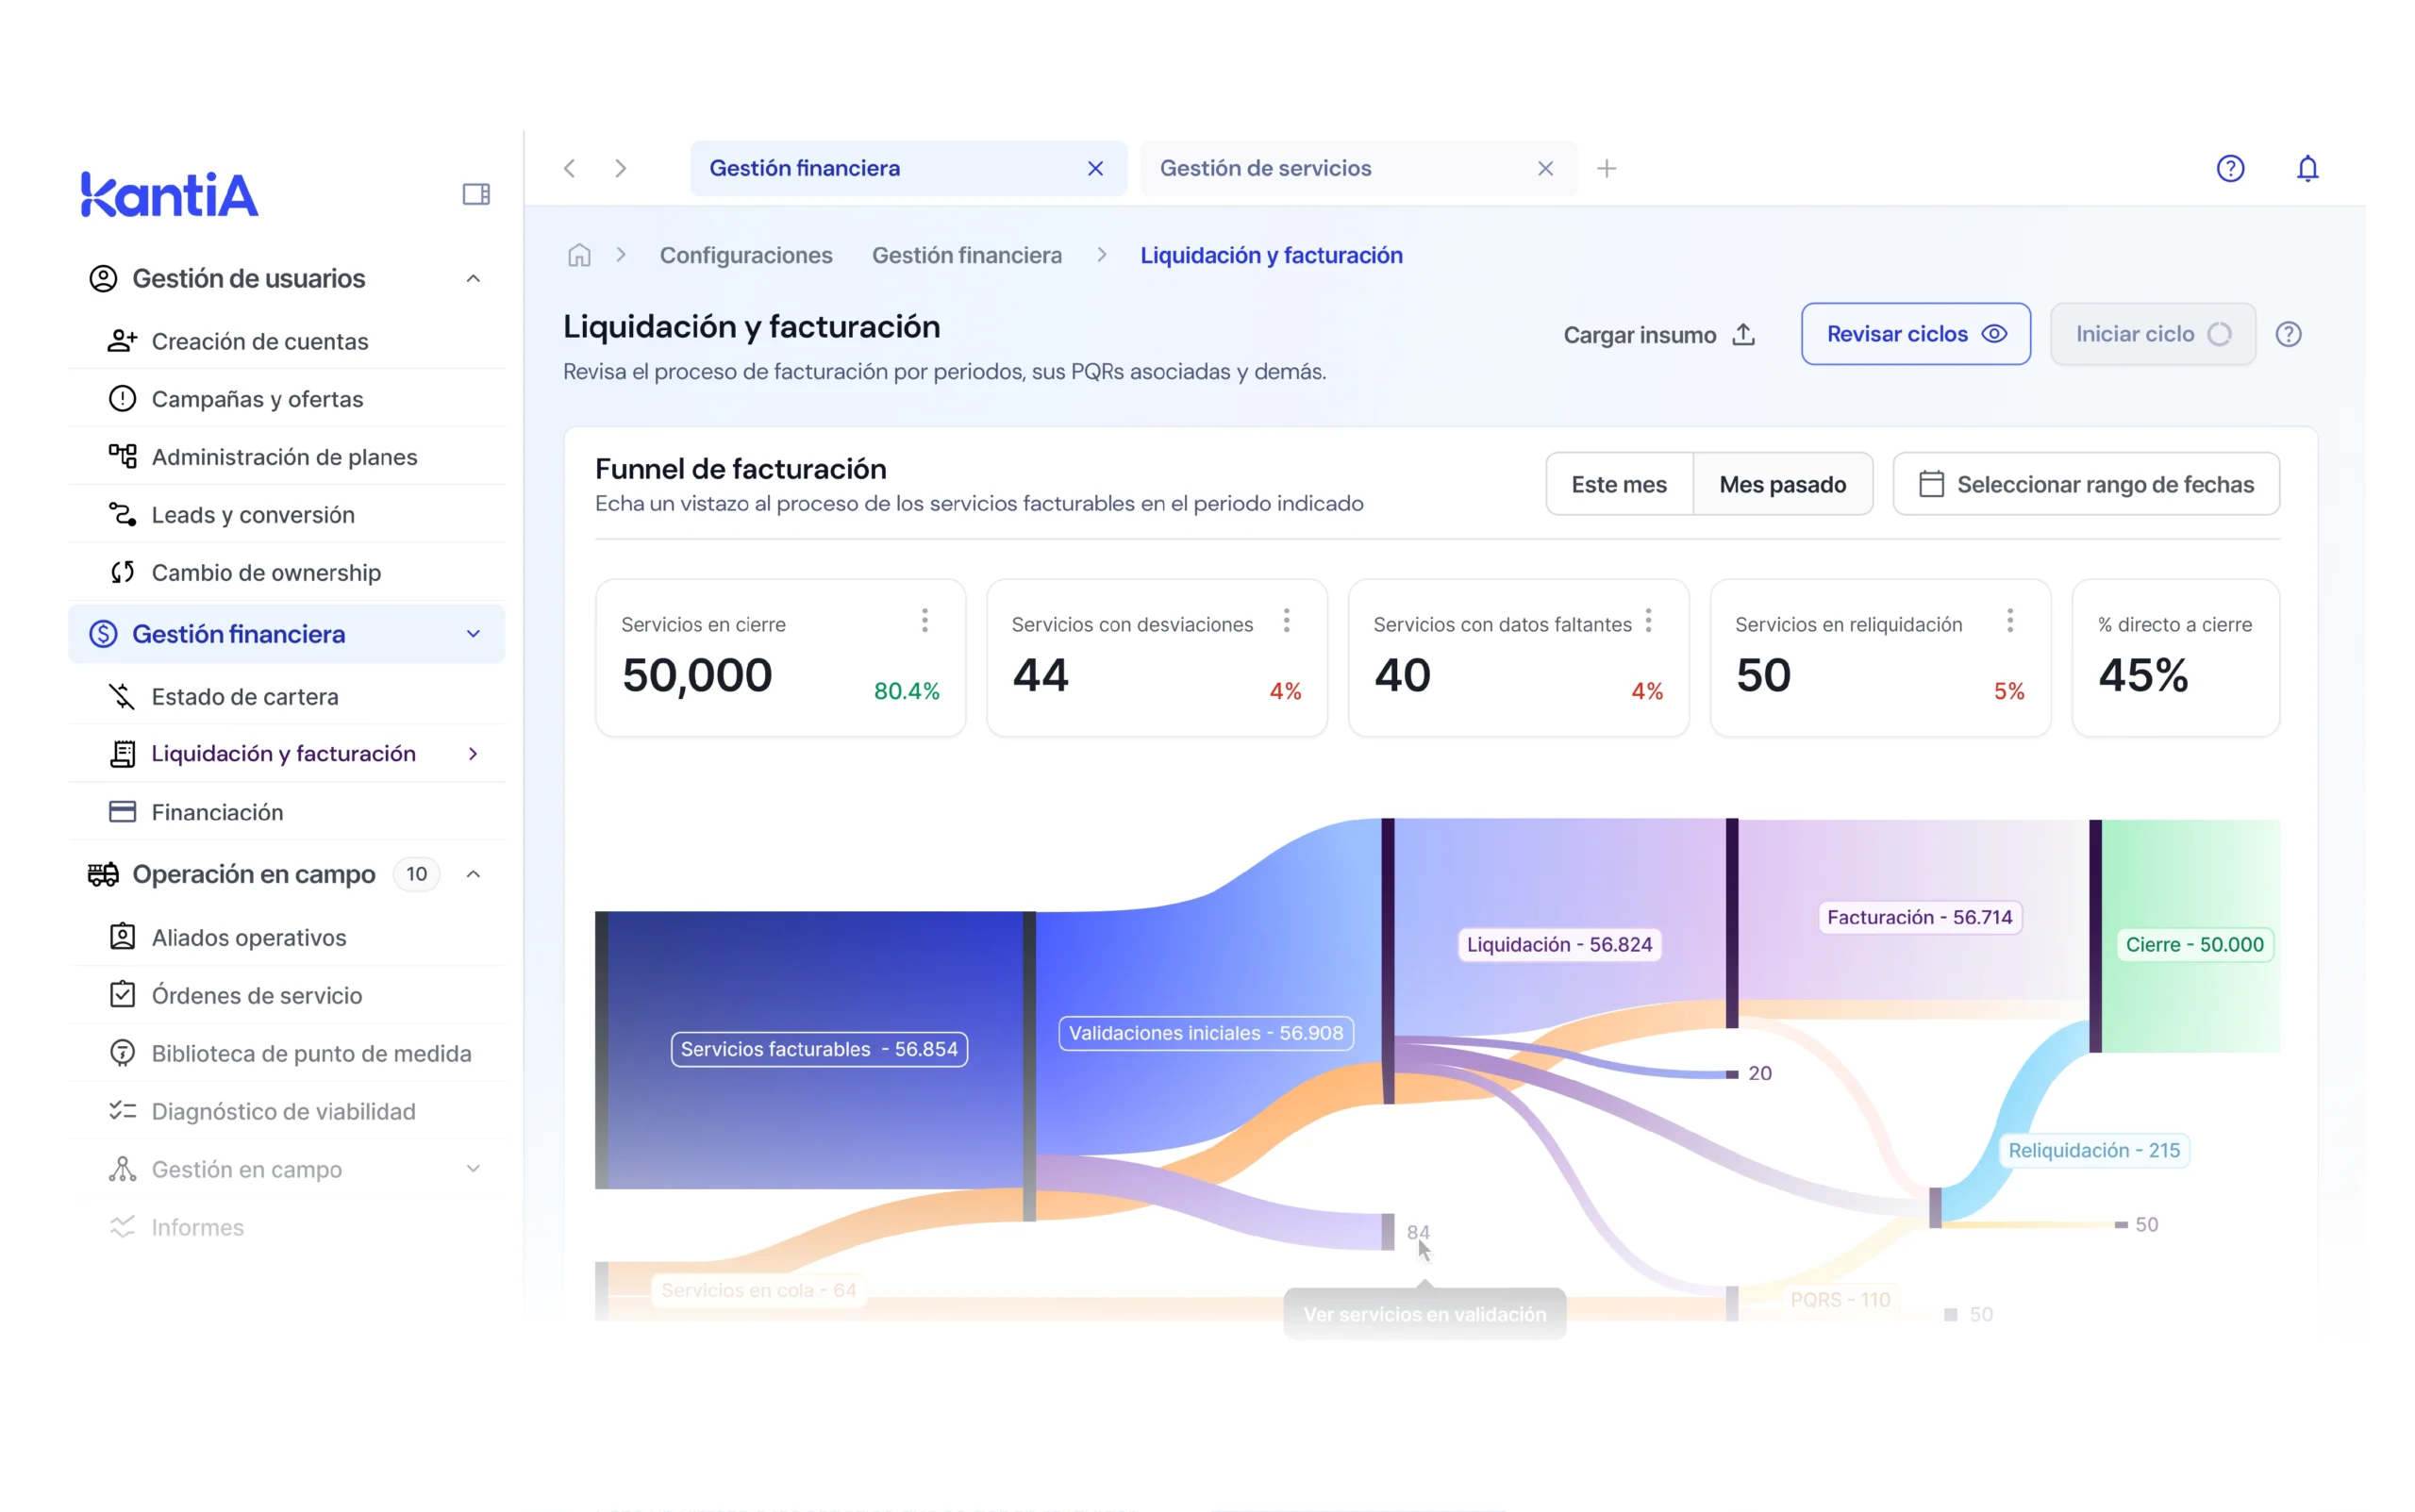
Task: Open the Servicios en cierre card options menu
Action: pos(925,620)
